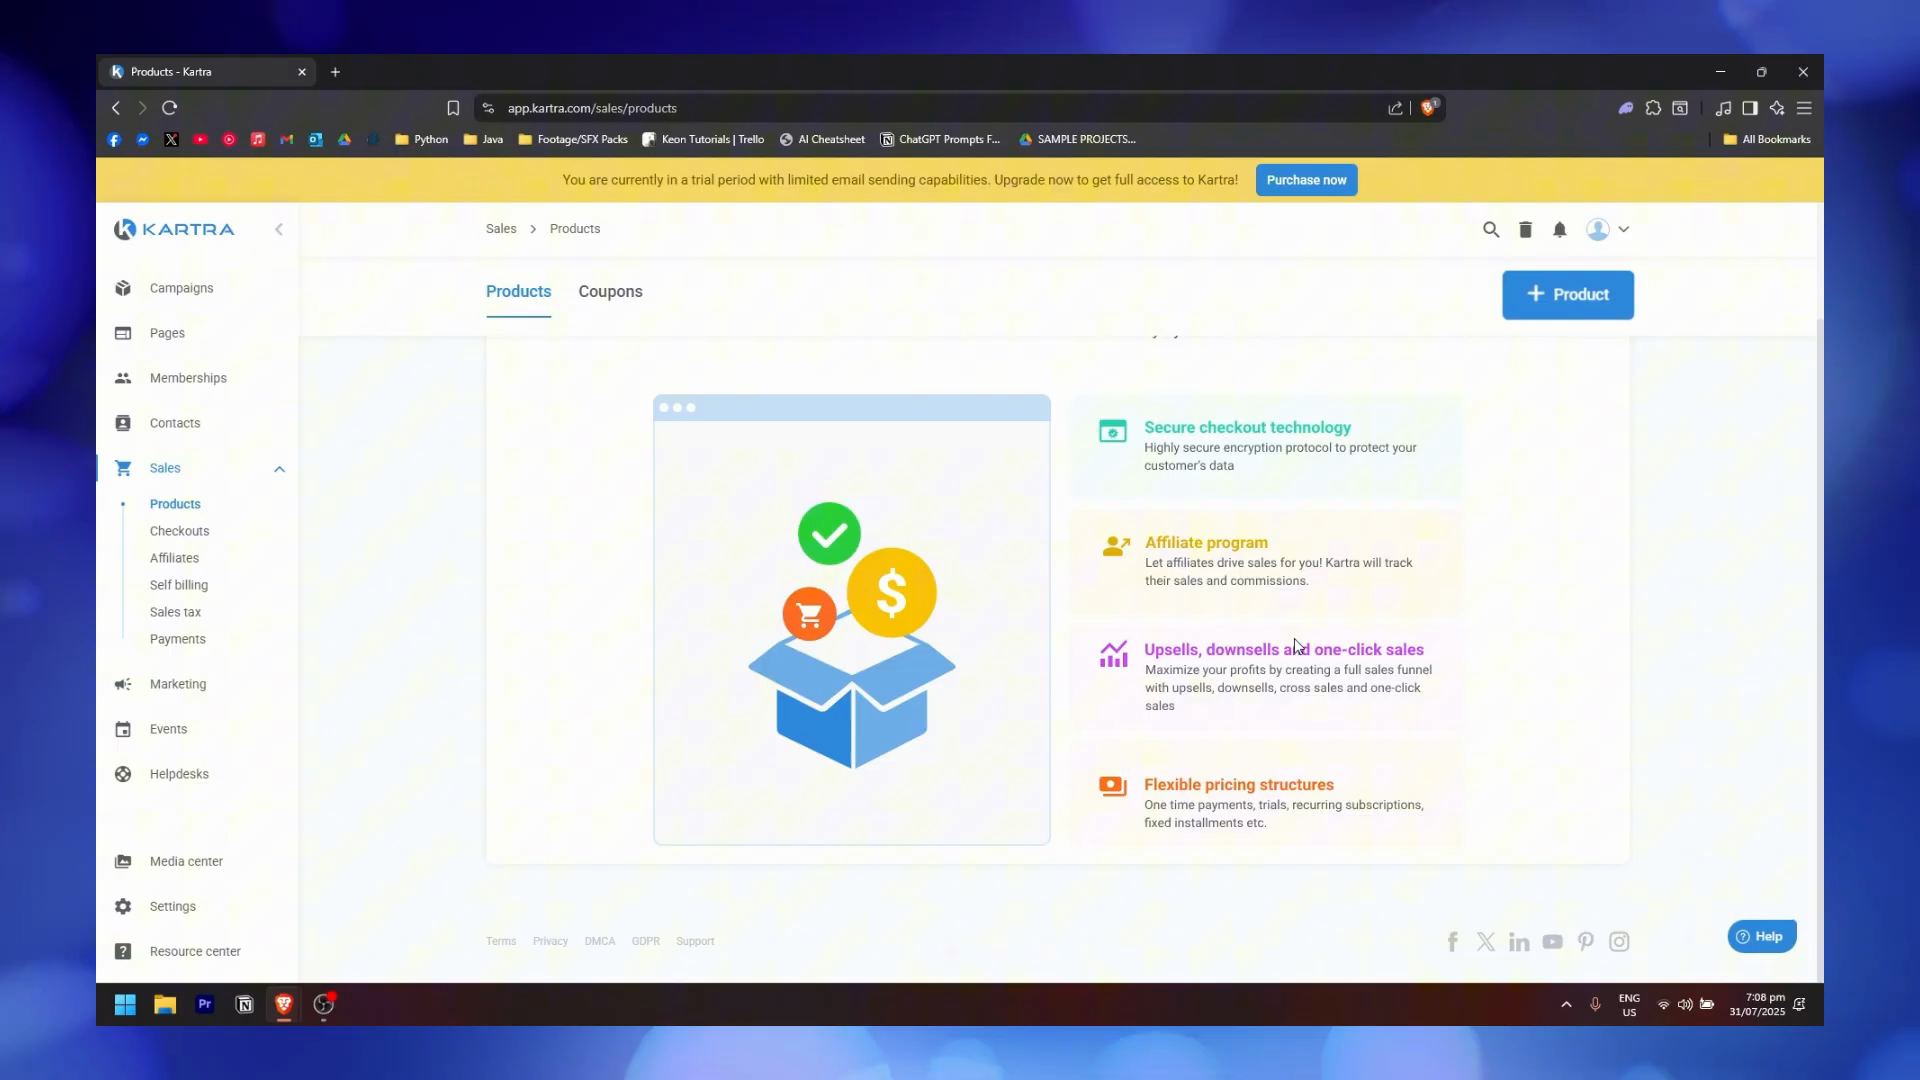The height and width of the screenshot is (1080, 1920).
Task: Reload the browser page
Action: coord(170,108)
